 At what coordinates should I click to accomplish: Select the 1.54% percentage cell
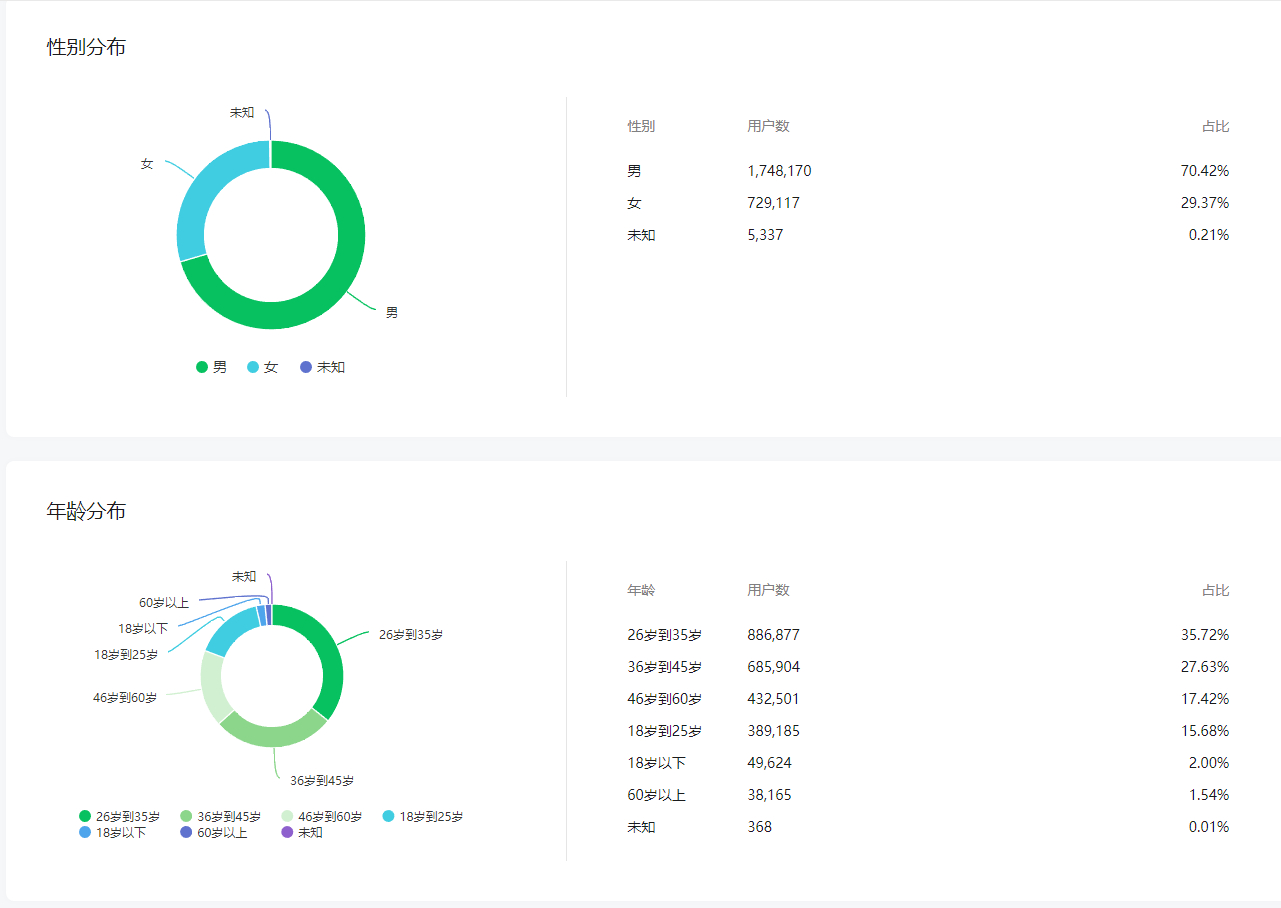(1208, 795)
